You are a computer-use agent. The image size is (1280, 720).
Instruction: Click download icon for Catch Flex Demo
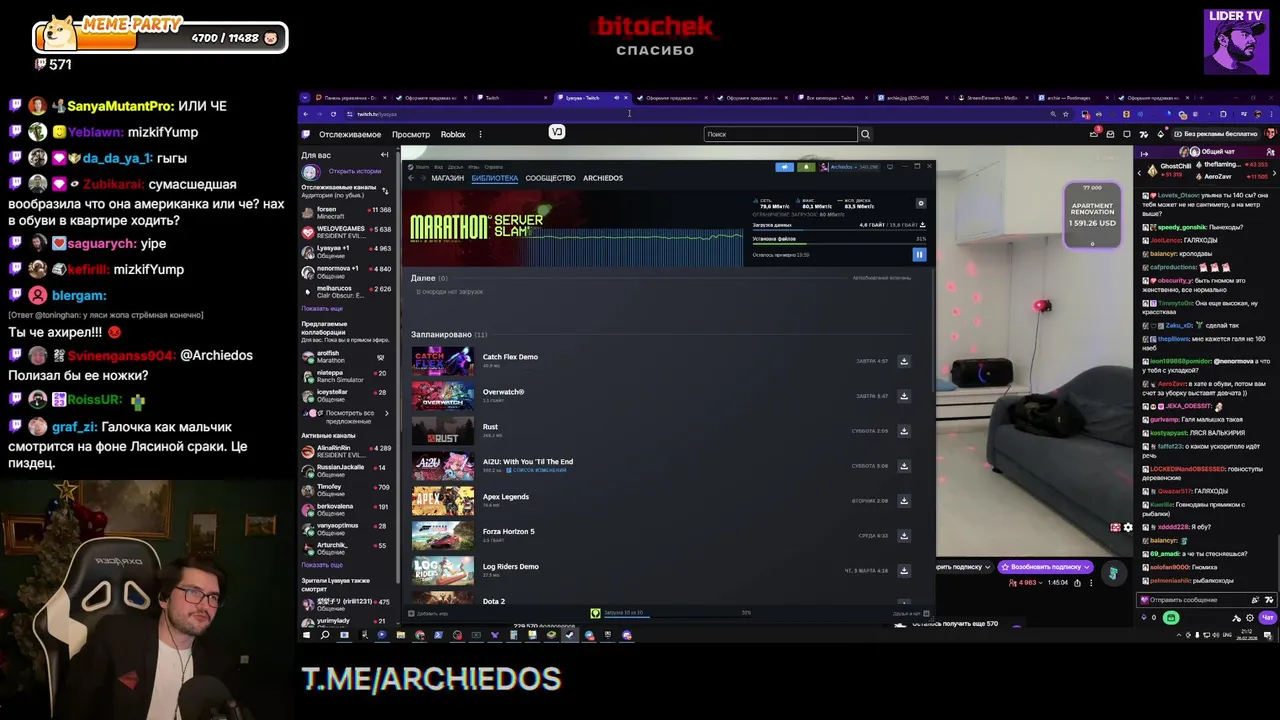(904, 361)
